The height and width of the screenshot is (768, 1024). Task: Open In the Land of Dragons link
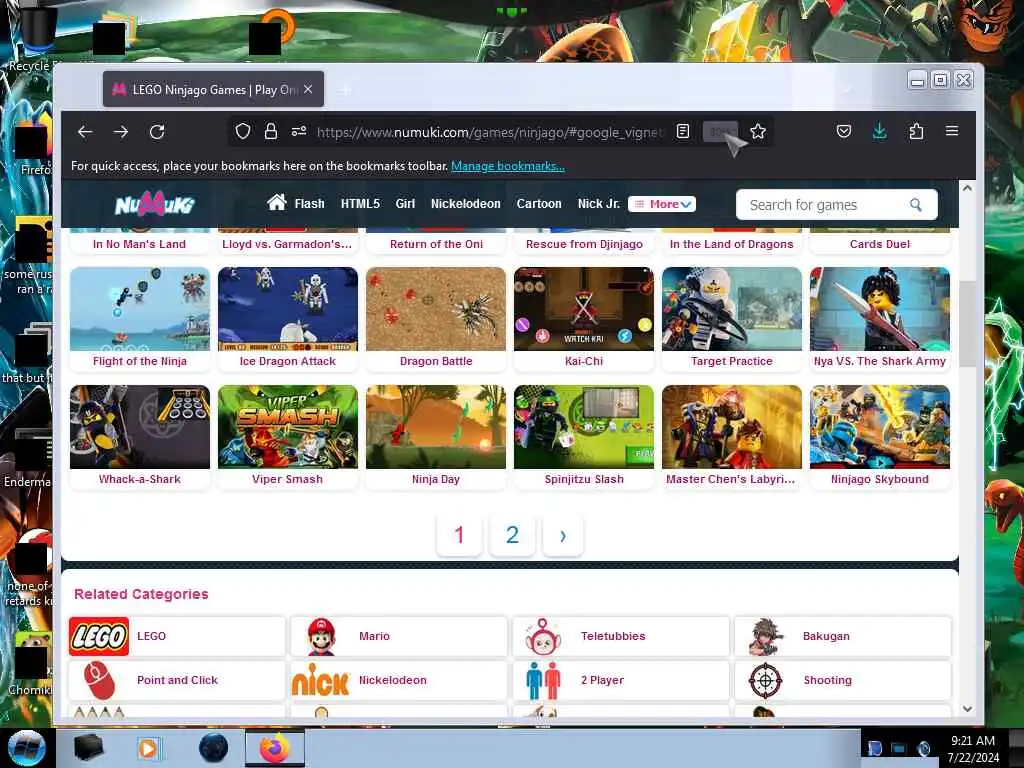[731, 244]
